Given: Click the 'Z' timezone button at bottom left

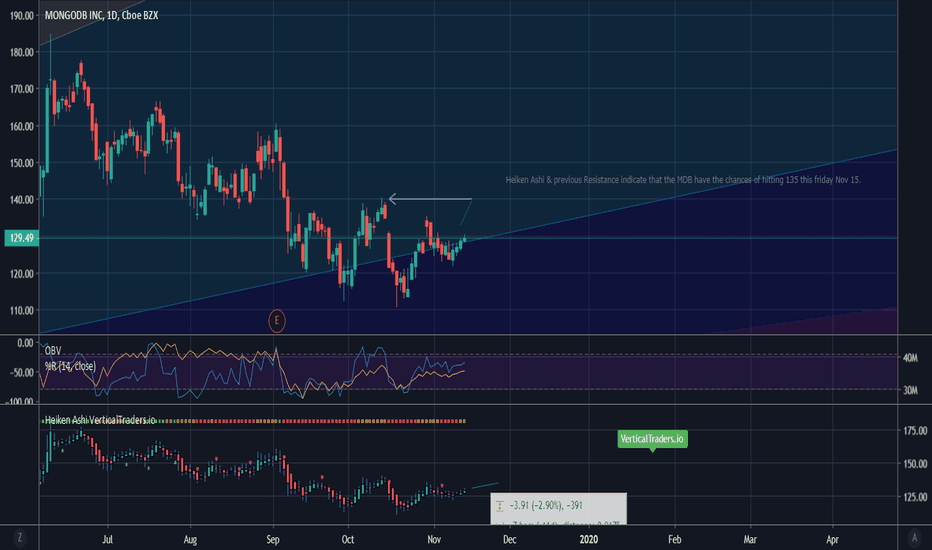Looking at the screenshot, I should tap(20, 538).
